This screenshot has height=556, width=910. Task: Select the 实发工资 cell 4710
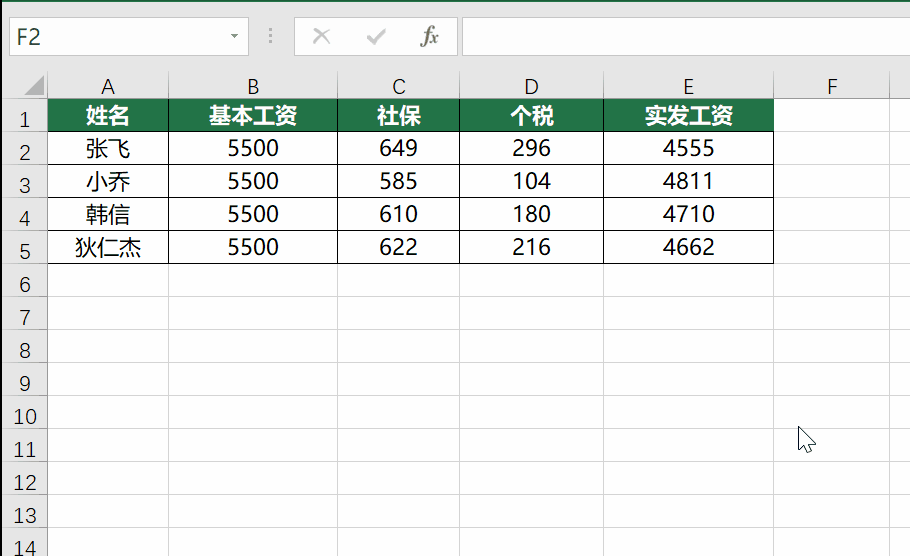pos(688,215)
